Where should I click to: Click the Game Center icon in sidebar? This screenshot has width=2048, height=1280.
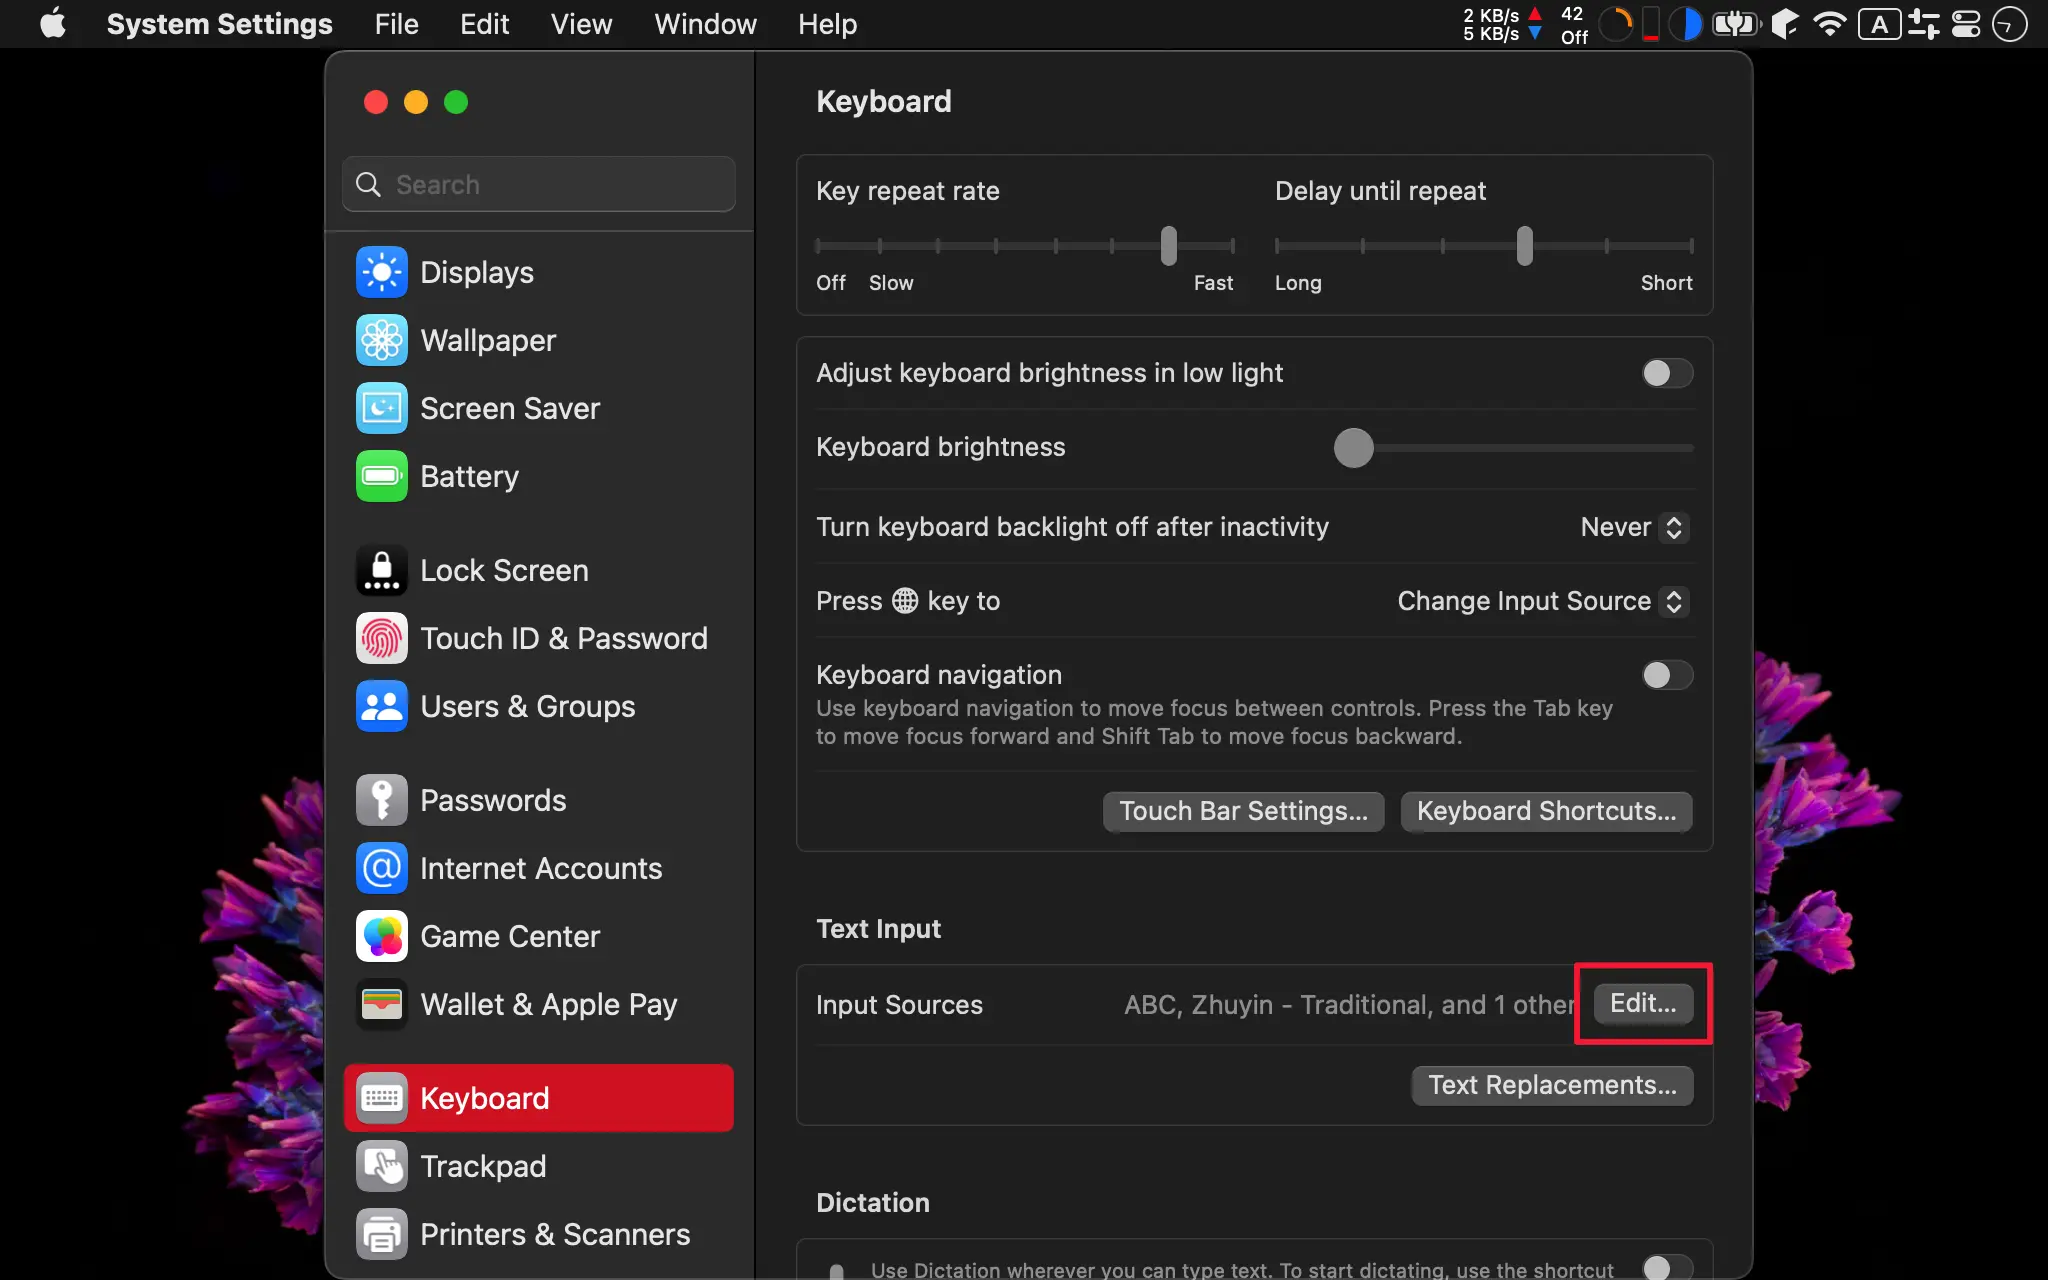(380, 935)
